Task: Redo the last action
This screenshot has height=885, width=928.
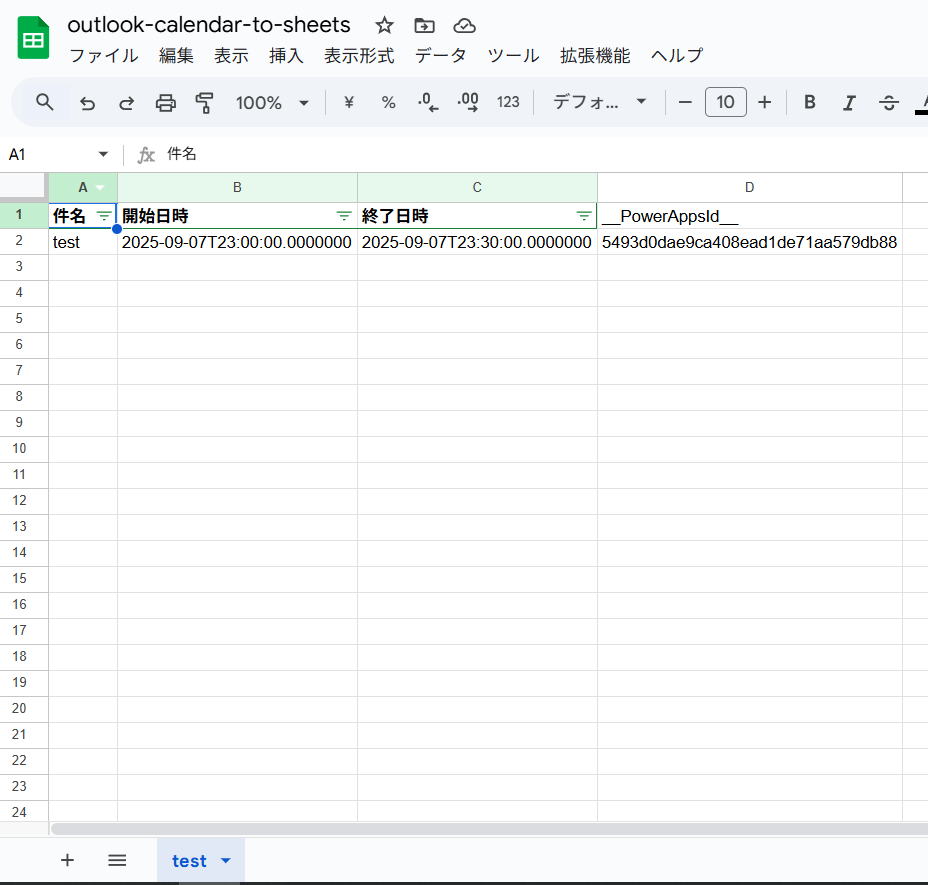Action: [x=126, y=102]
